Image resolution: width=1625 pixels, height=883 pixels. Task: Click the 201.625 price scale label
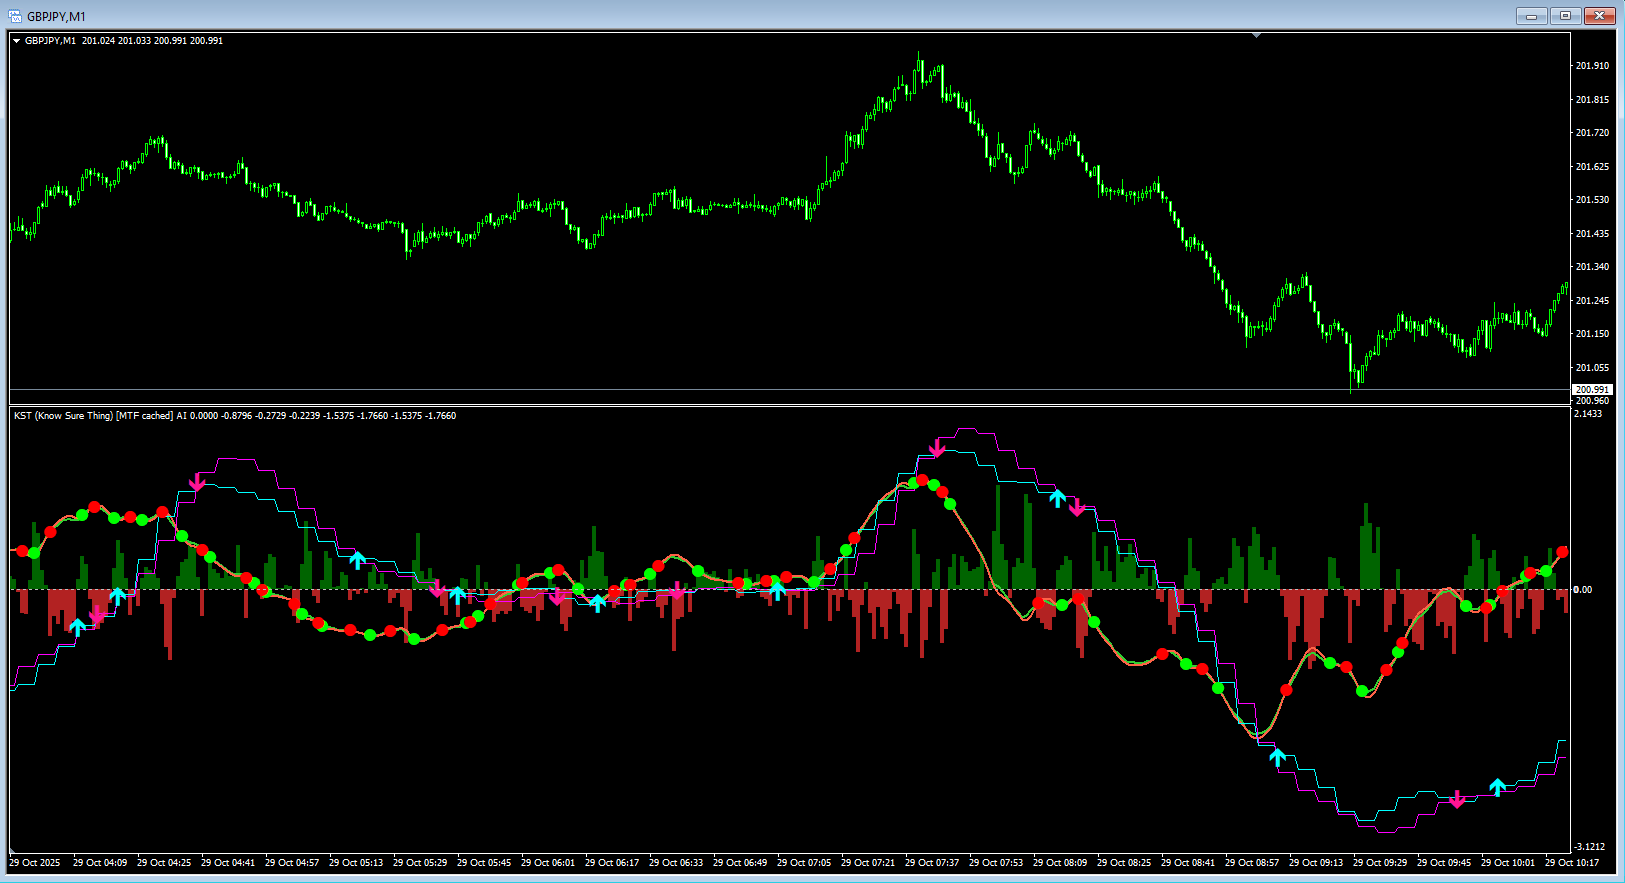(x=1592, y=167)
